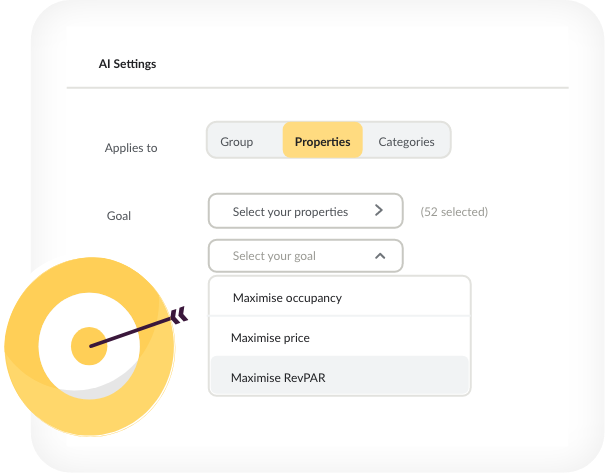Viewport: 605px width, 473px height.
Task: Select the Group segment option
Action: click(x=237, y=142)
